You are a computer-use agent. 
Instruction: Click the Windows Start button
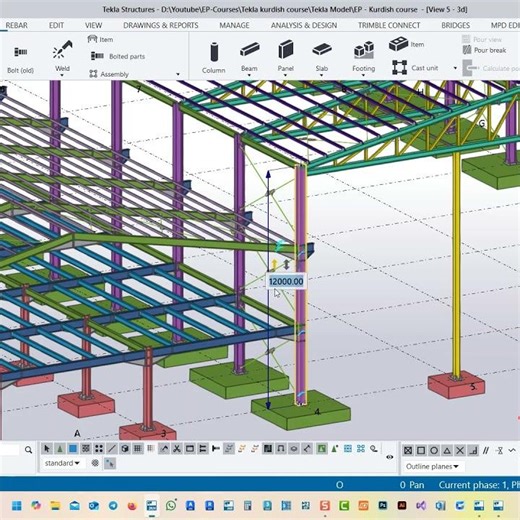click(17, 506)
